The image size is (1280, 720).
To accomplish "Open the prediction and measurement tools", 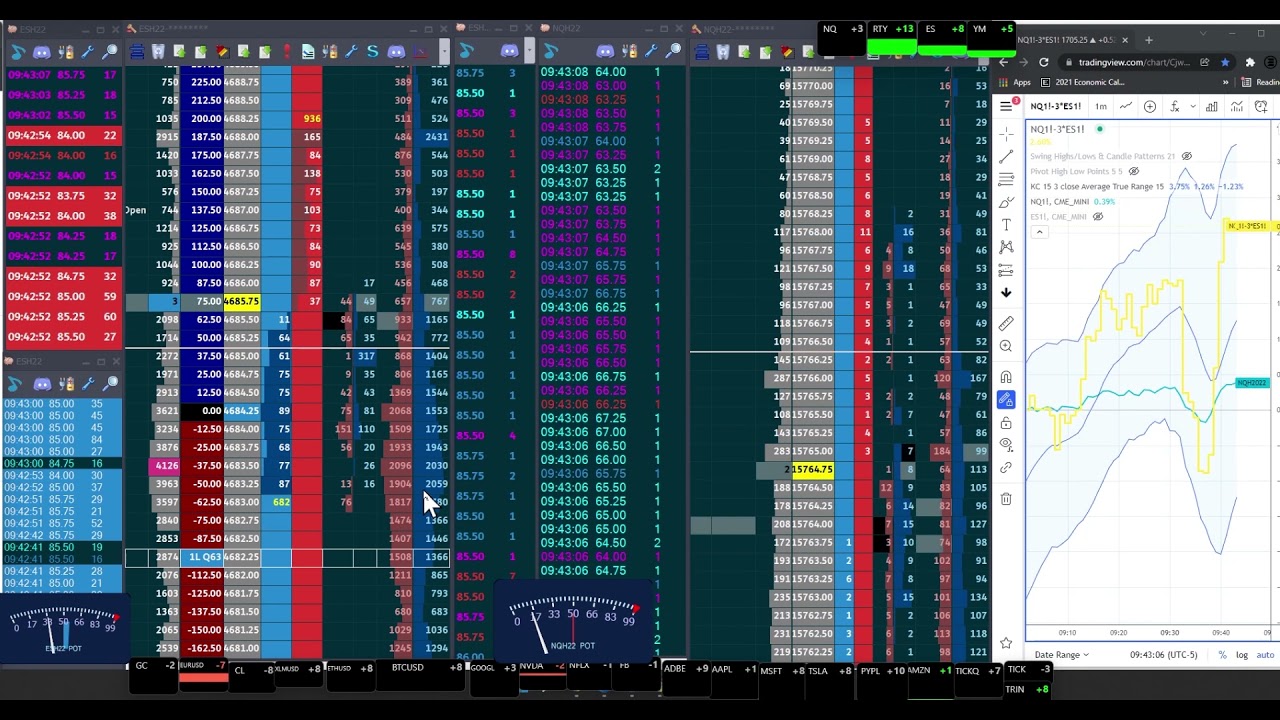I will (x=1006, y=270).
